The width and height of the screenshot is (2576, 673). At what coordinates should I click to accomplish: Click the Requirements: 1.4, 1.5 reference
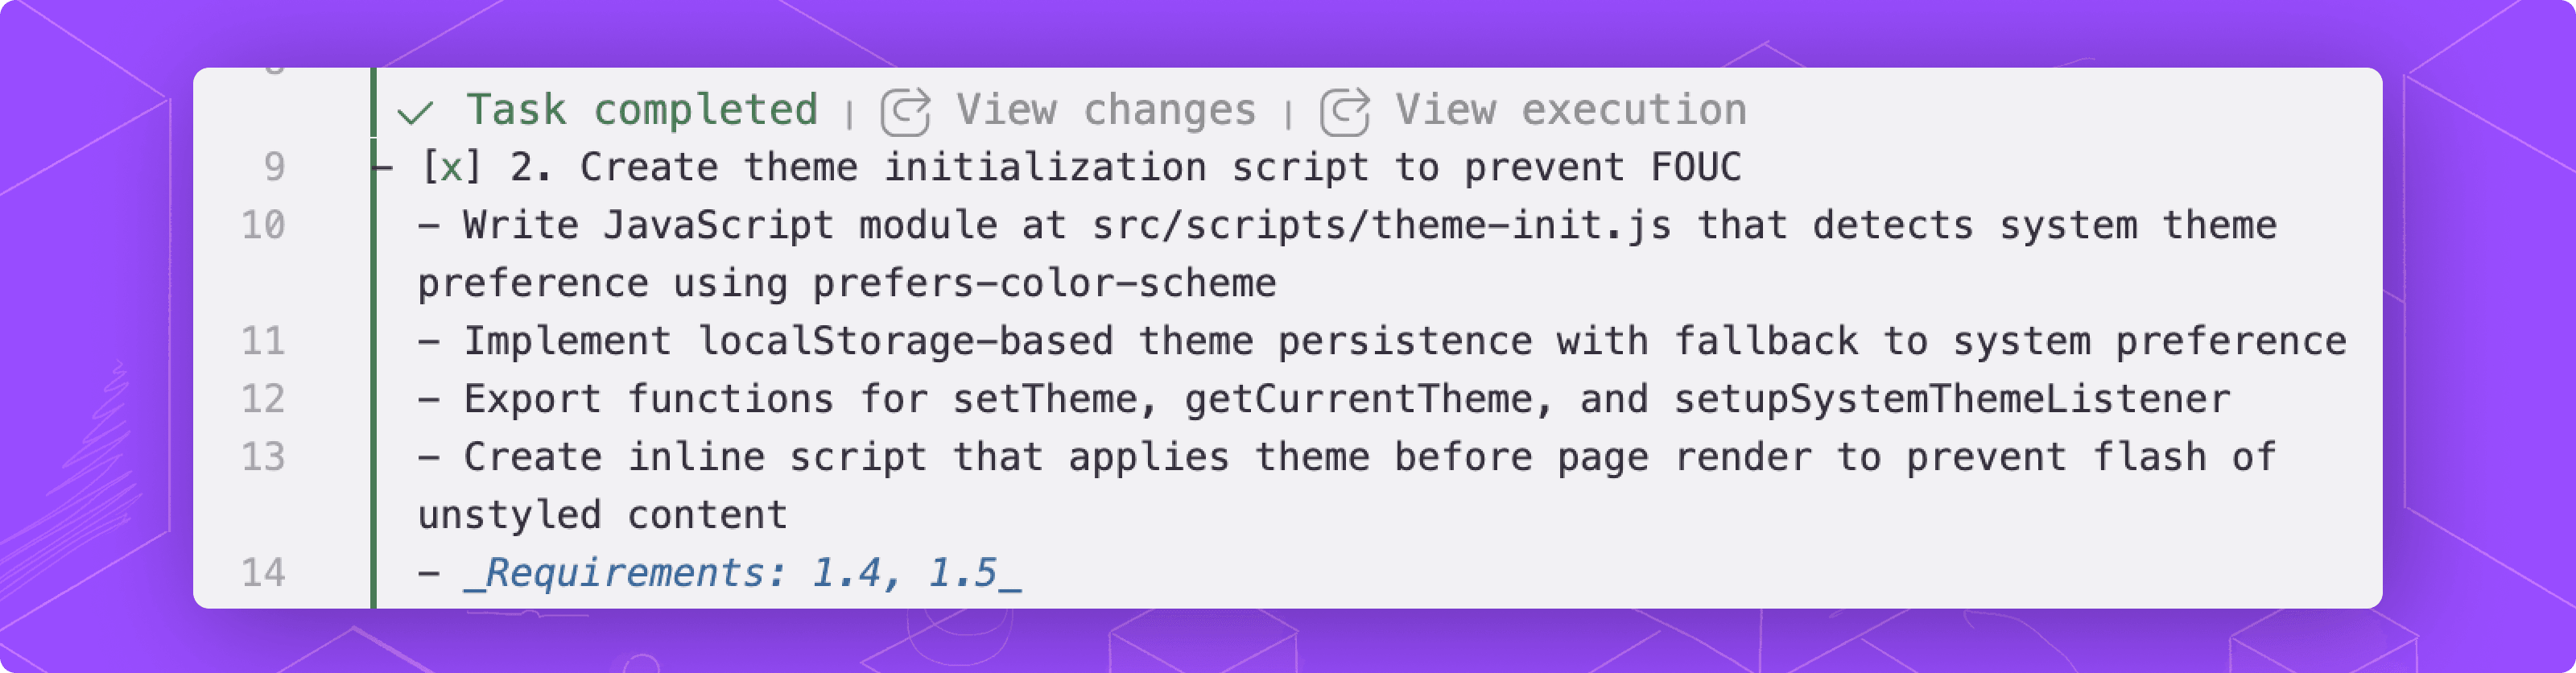coord(742,573)
